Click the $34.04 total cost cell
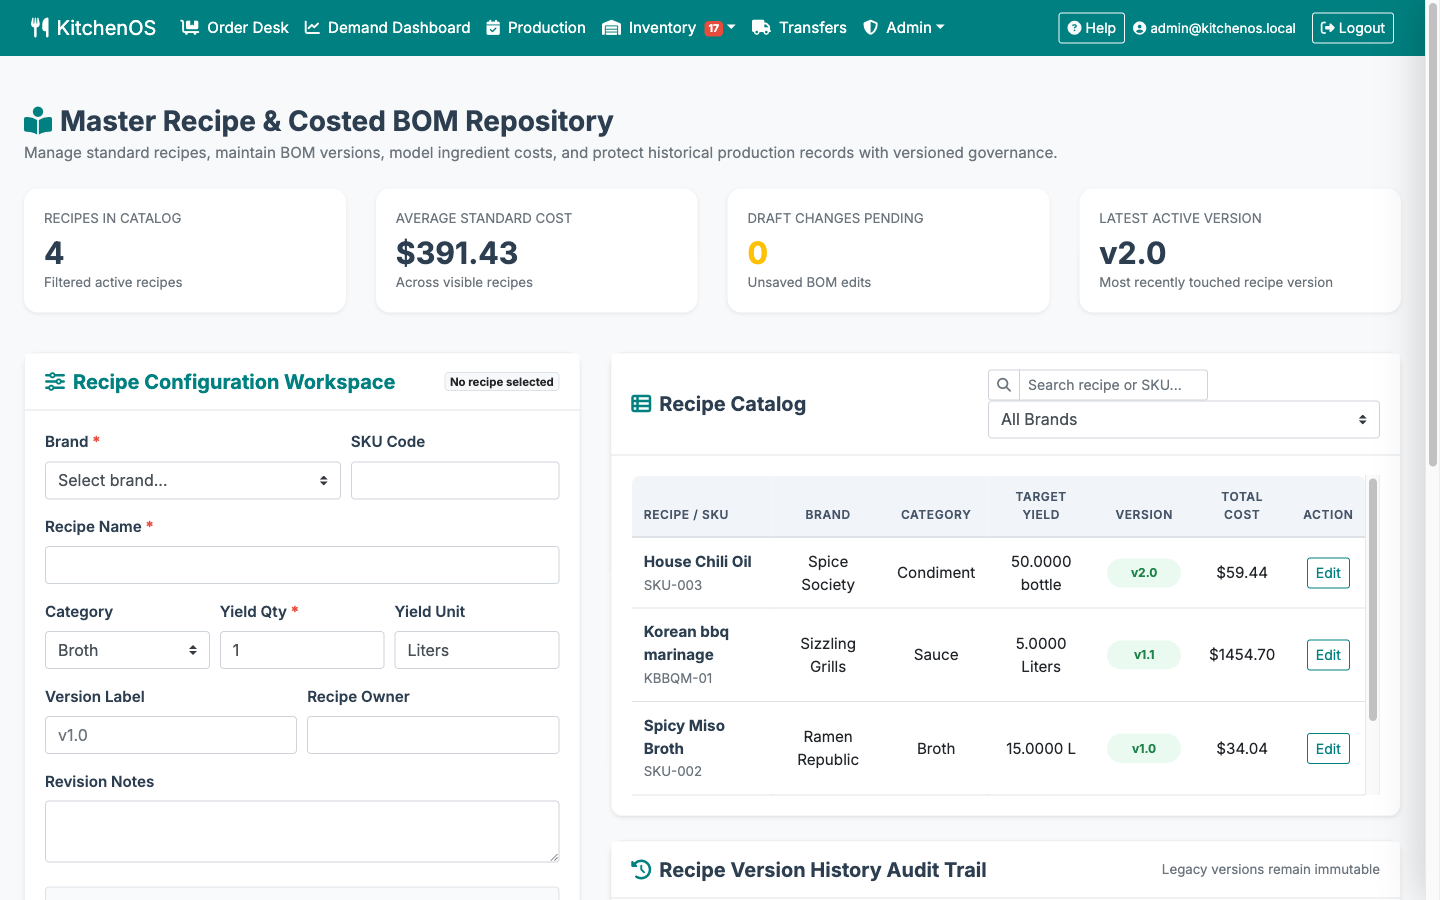This screenshot has height=900, width=1440. [1242, 749]
